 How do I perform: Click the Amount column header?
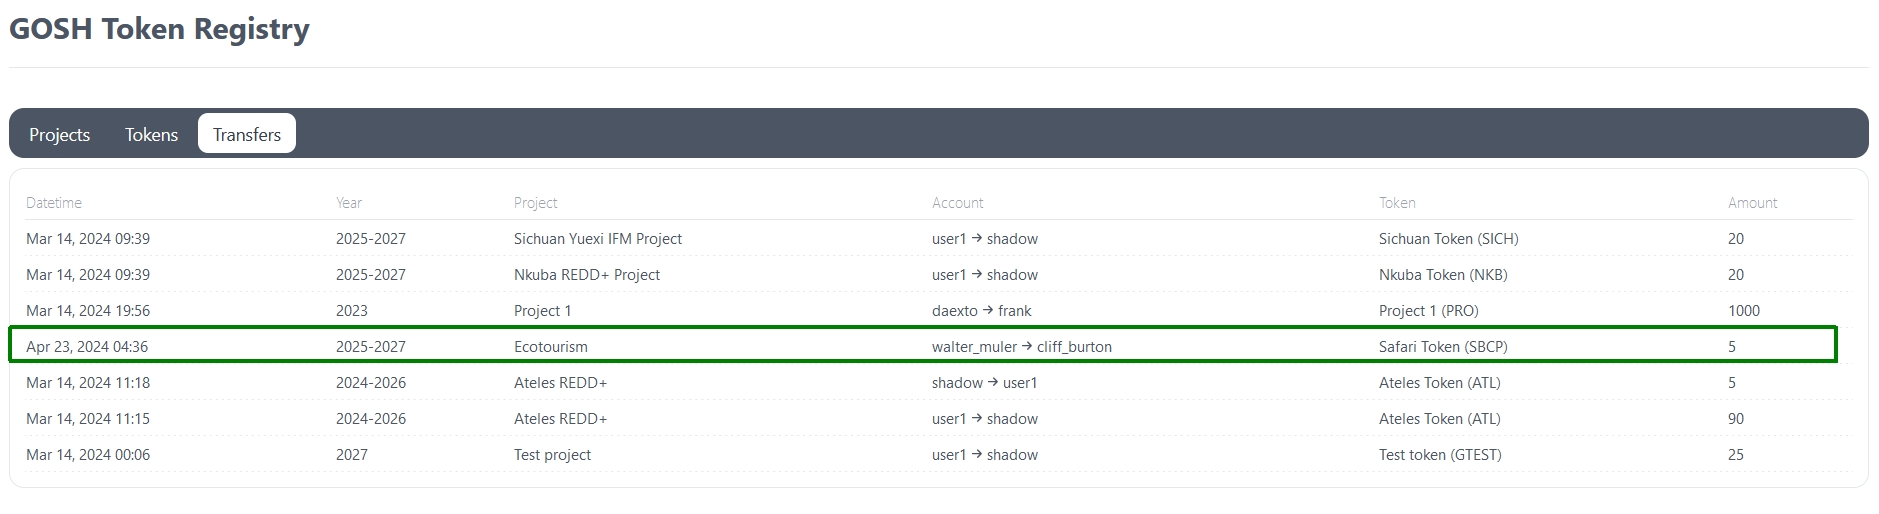1752,203
